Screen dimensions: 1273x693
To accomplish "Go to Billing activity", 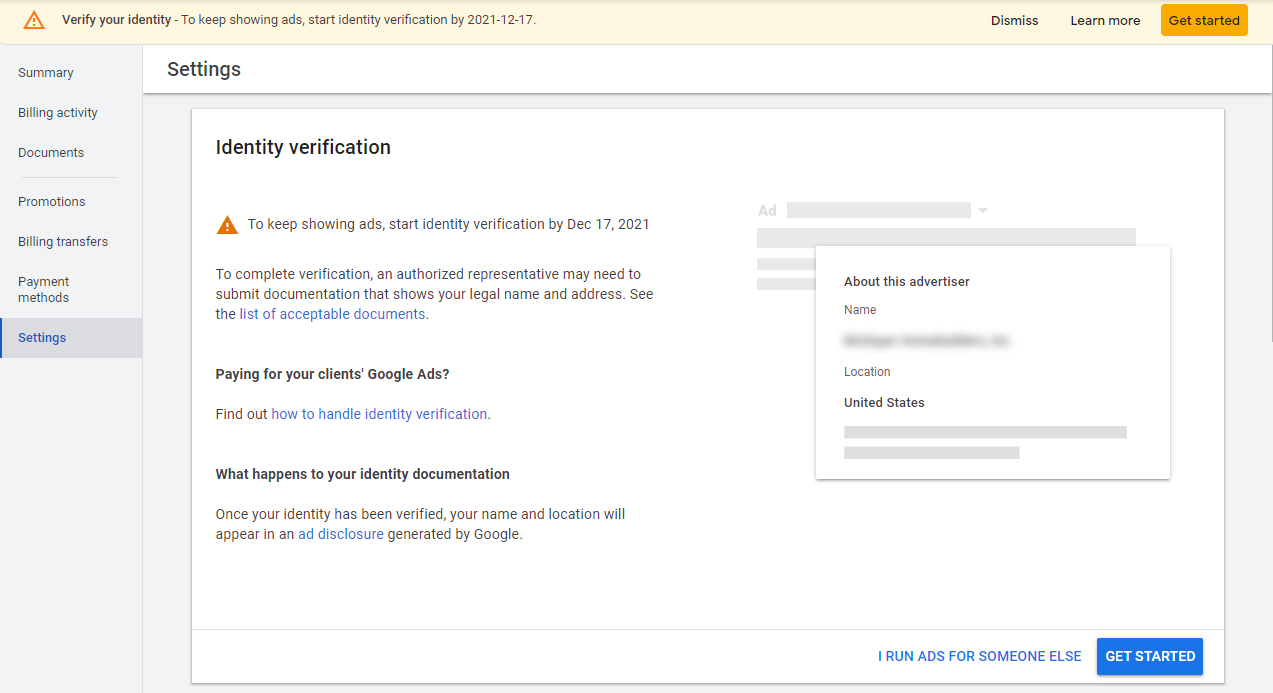I will [x=58, y=113].
